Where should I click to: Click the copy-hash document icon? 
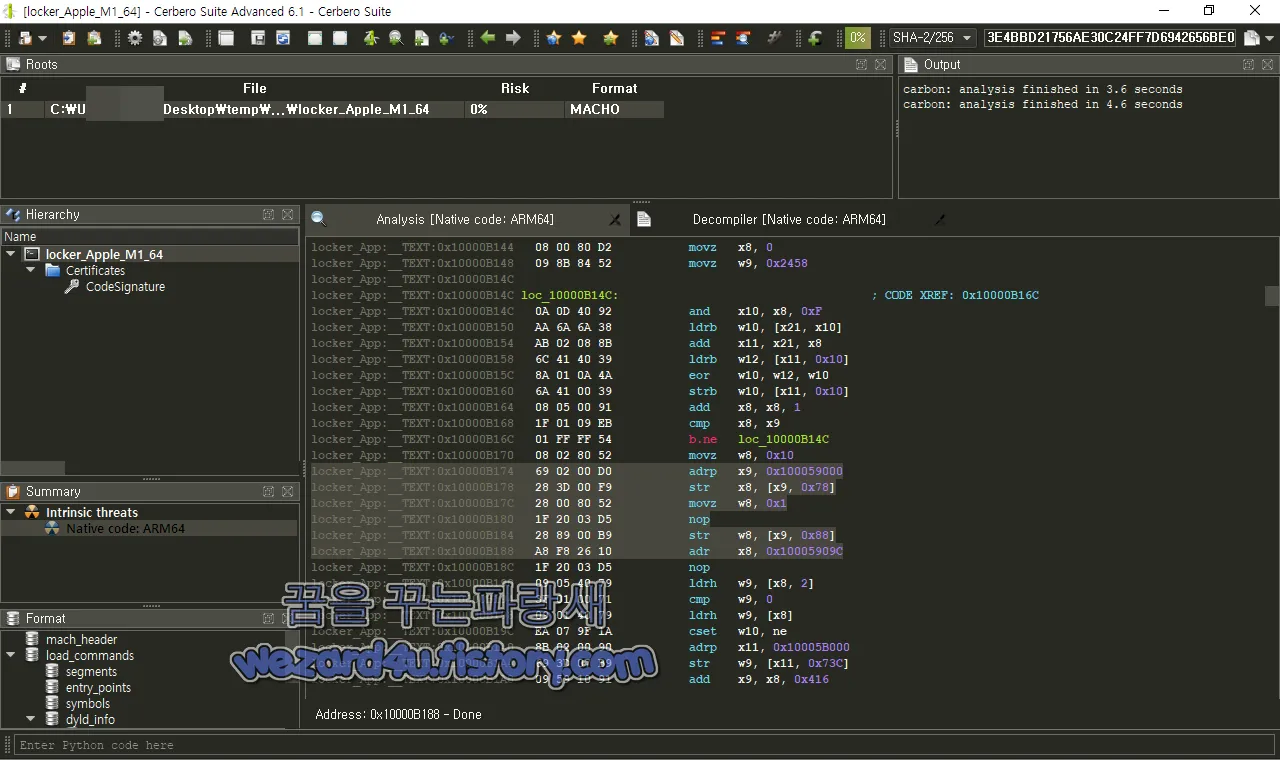tap(1251, 38)
